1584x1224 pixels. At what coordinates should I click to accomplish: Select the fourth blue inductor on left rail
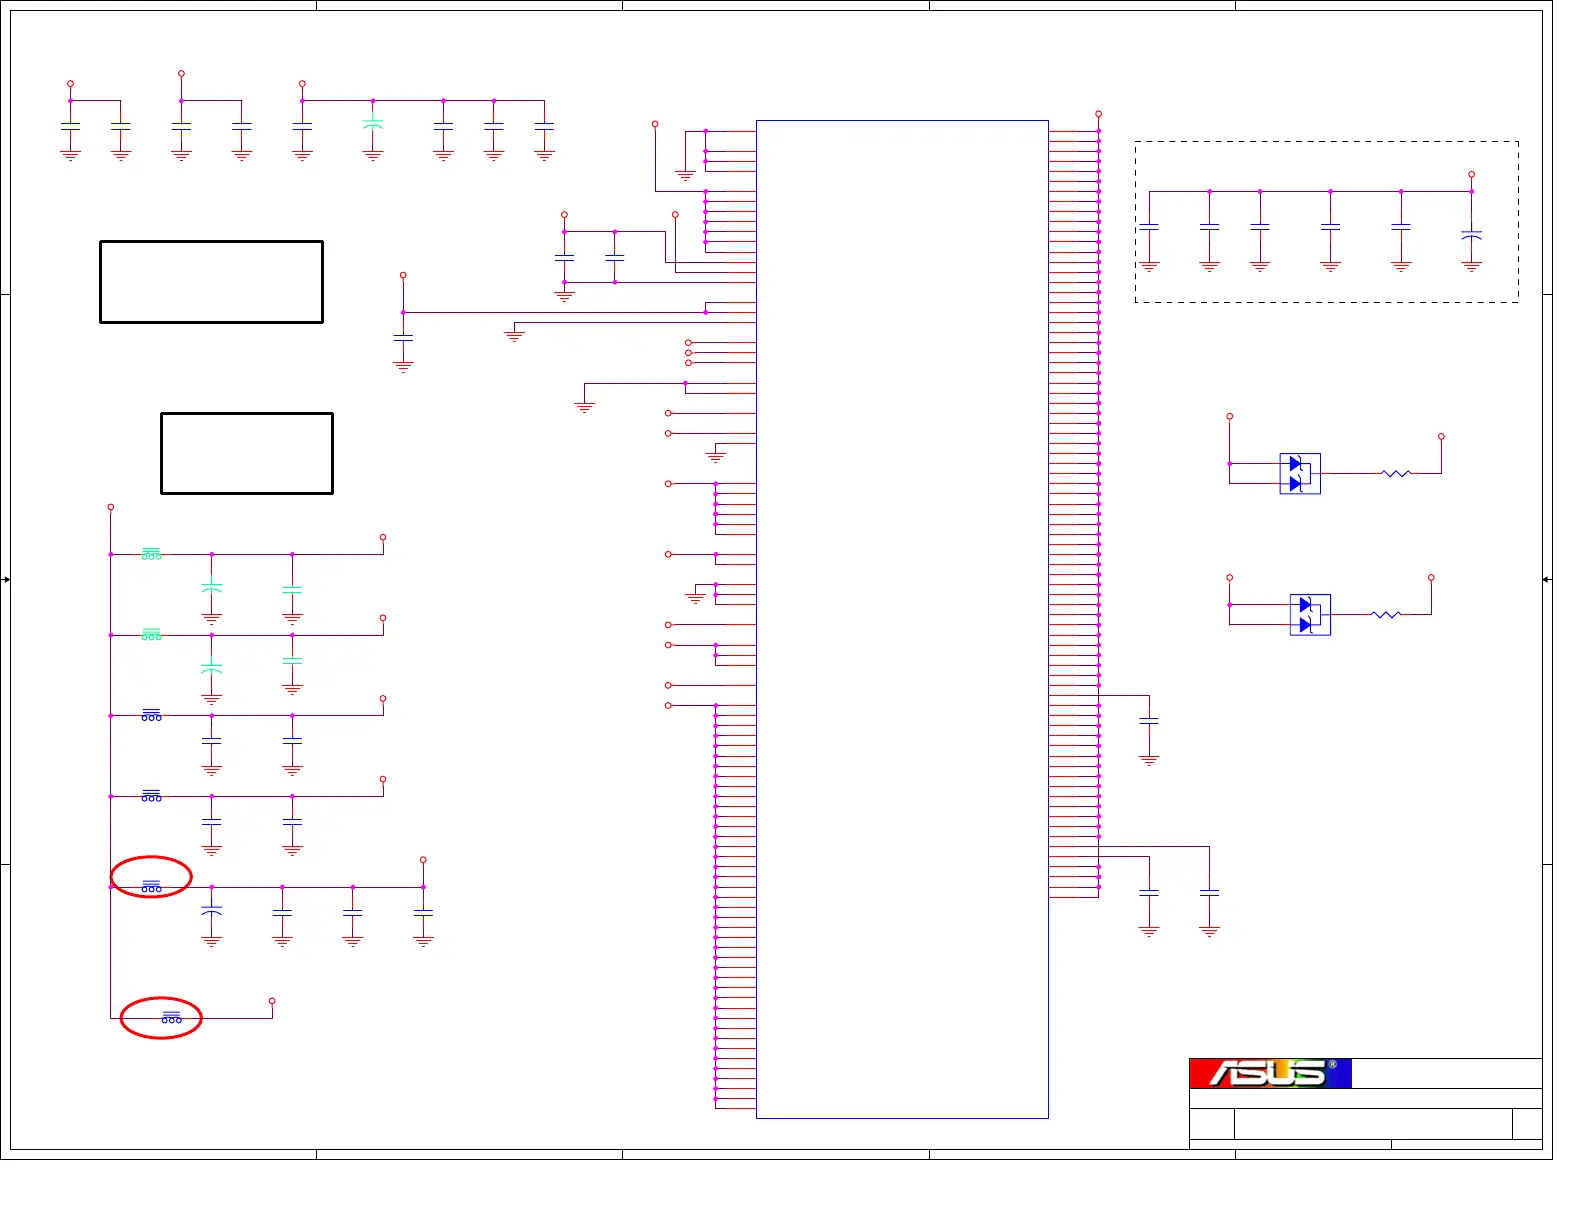[x=151, y=796]
